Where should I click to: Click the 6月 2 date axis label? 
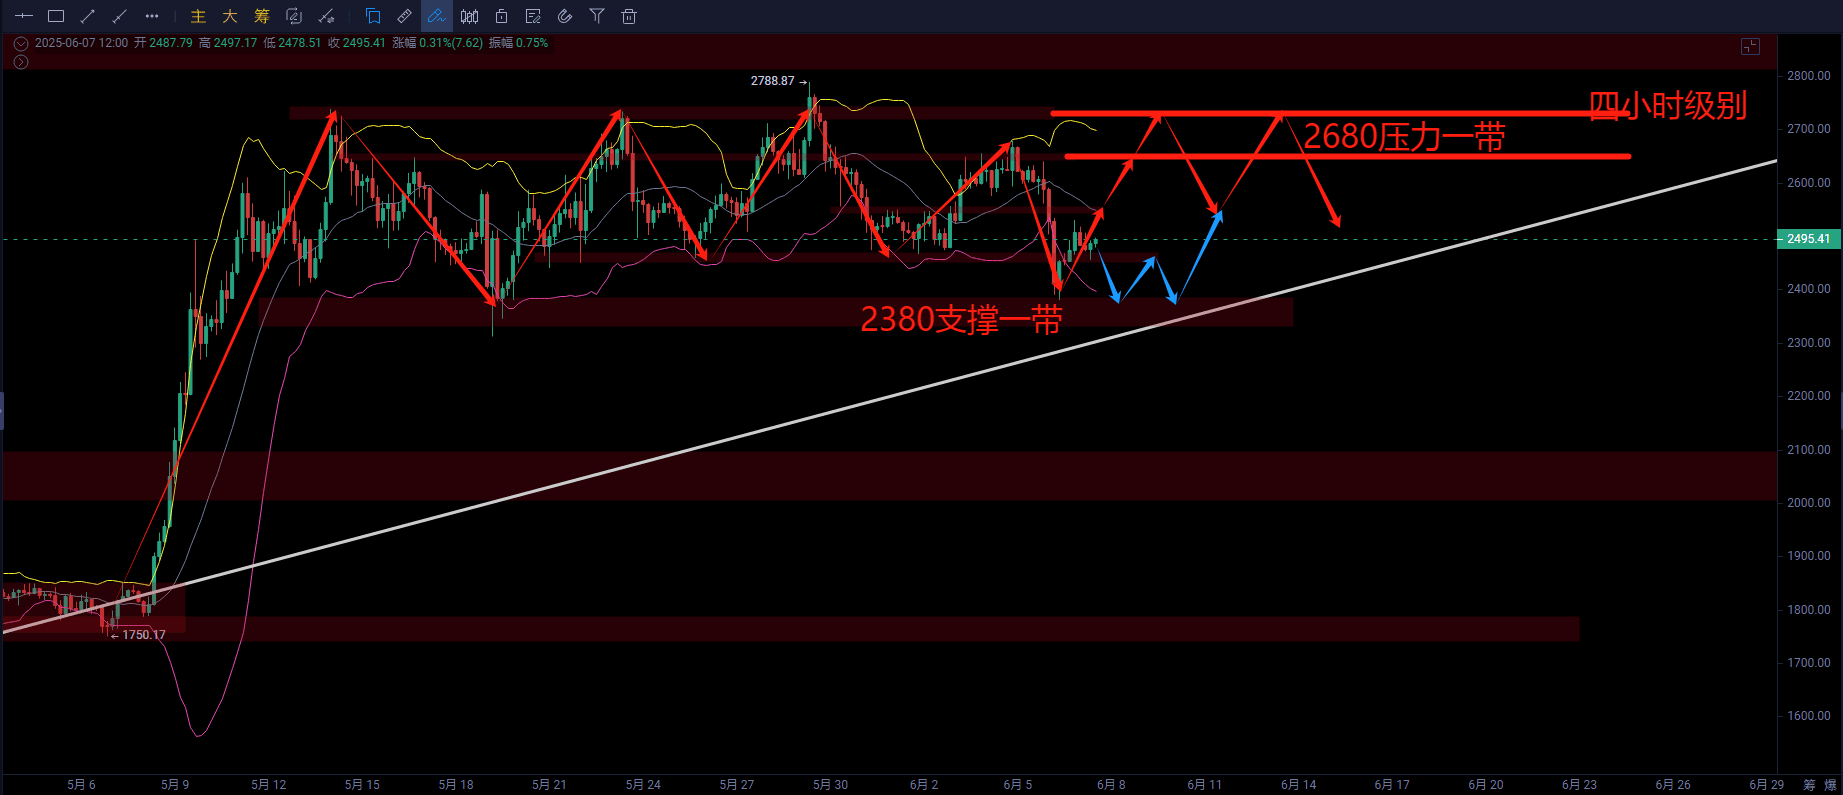click(x=924, y=785)
